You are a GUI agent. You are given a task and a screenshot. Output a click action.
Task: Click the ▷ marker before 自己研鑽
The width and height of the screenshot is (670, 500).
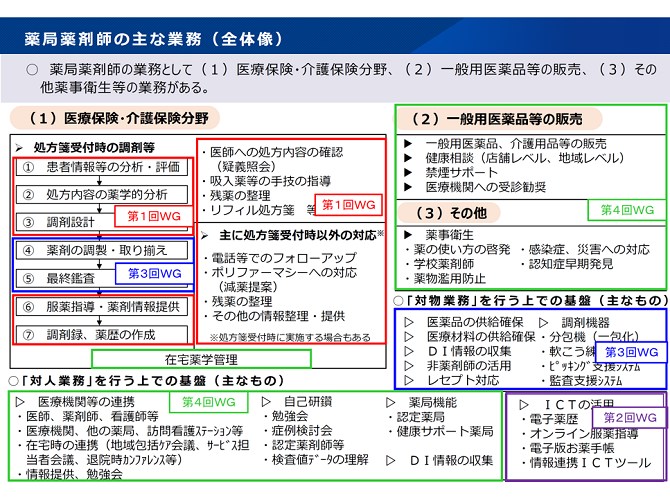[x=267, y=402]
